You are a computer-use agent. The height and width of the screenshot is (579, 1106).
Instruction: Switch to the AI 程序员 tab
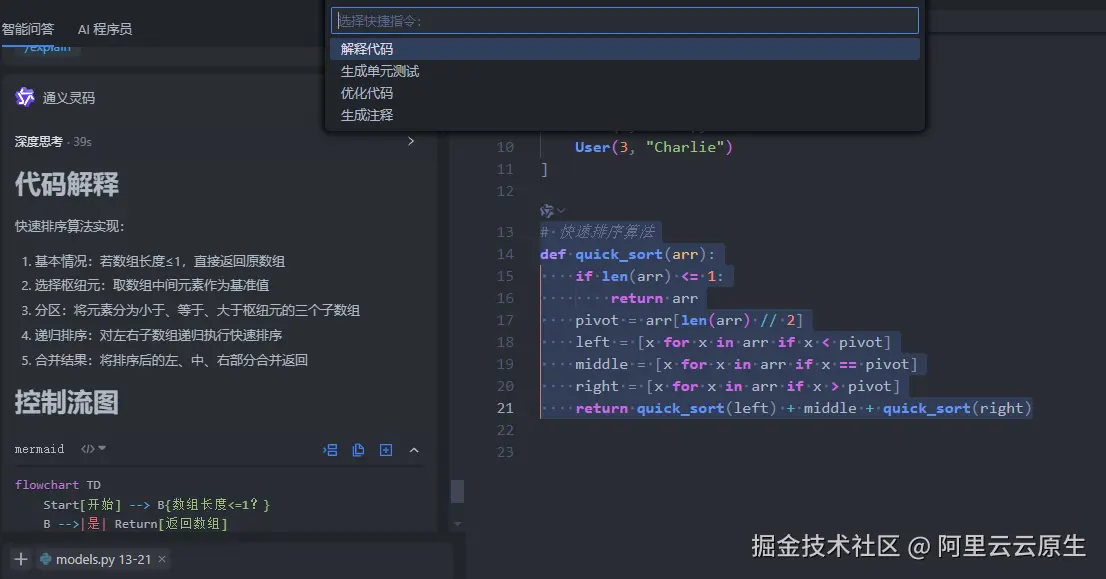coord(104,29)
